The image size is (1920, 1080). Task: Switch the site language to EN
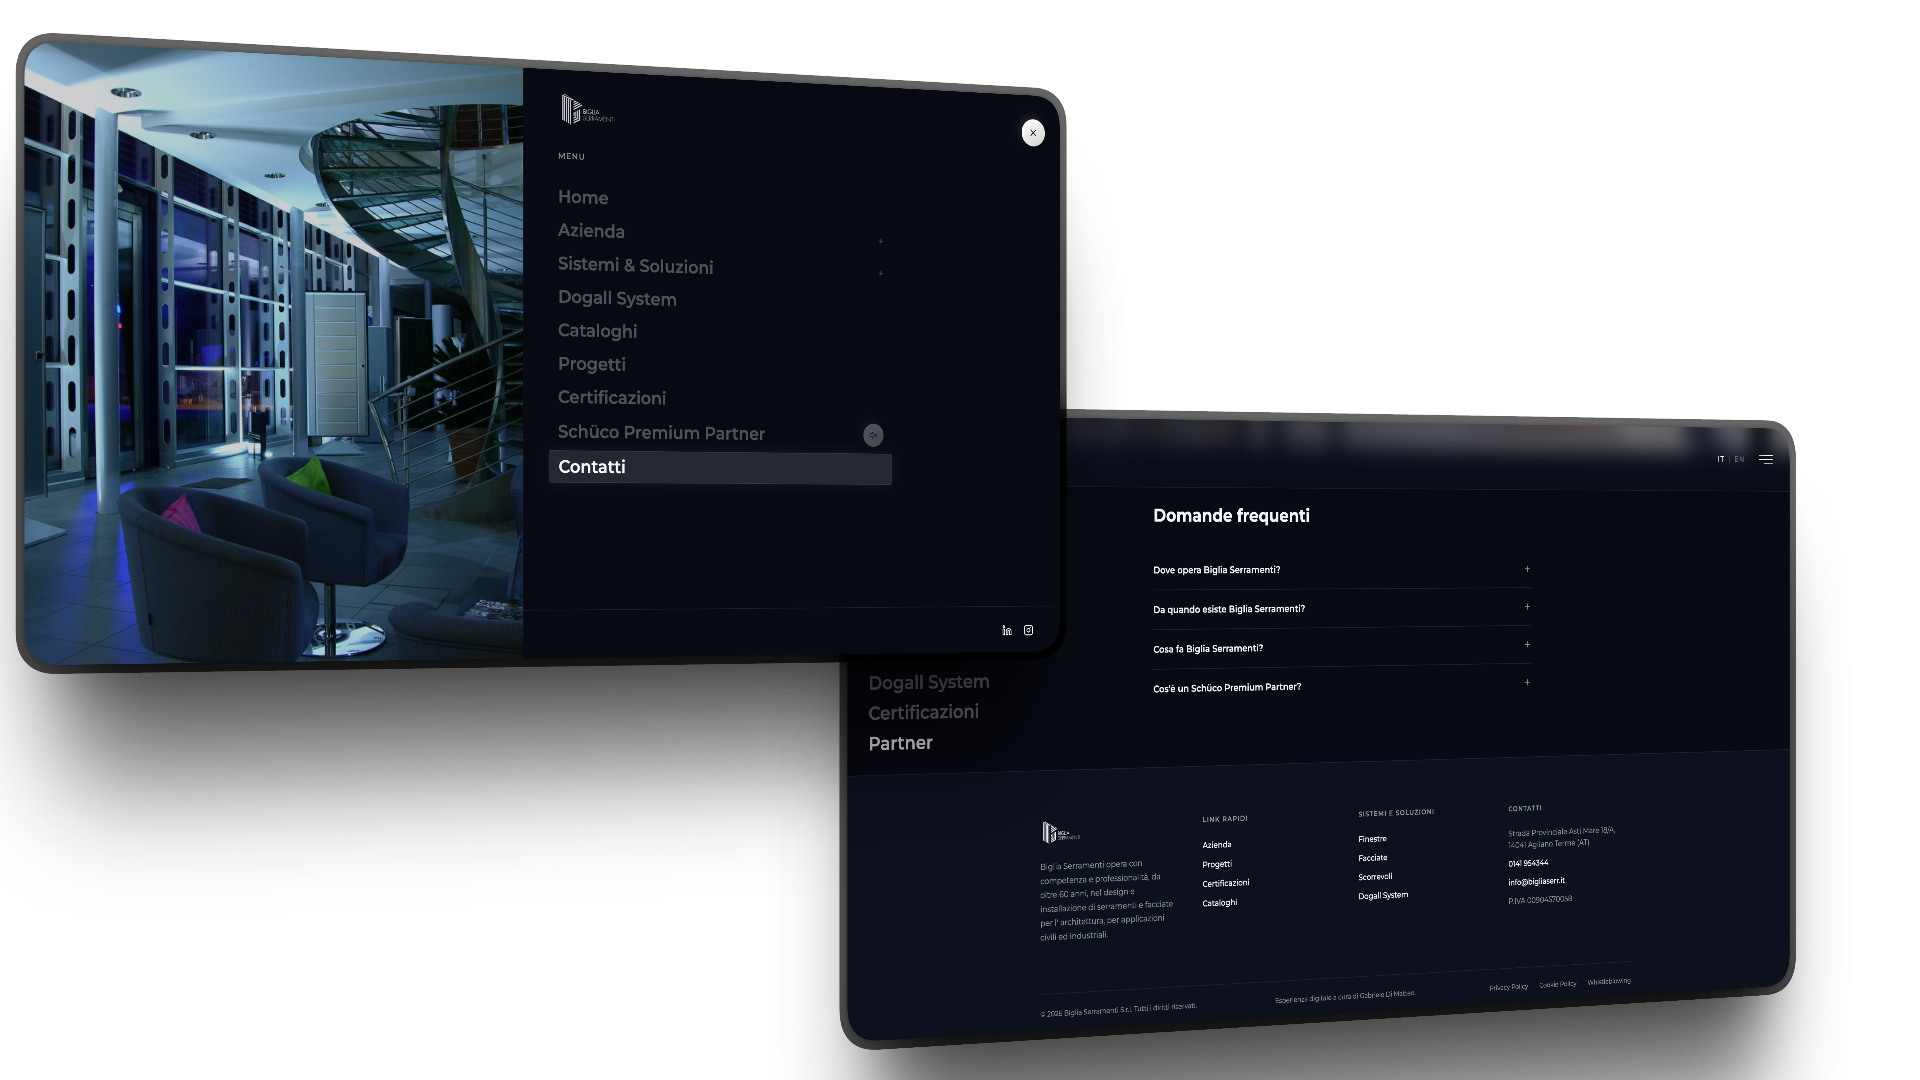click(1739, 460)
